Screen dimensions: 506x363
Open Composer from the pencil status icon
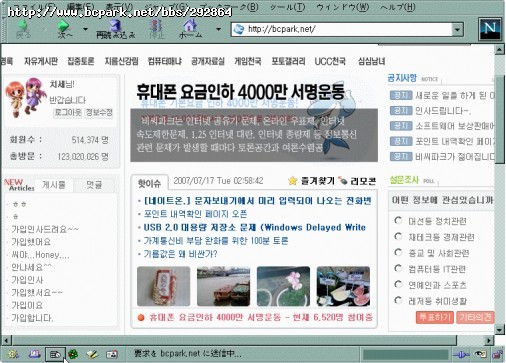(92, 354)
